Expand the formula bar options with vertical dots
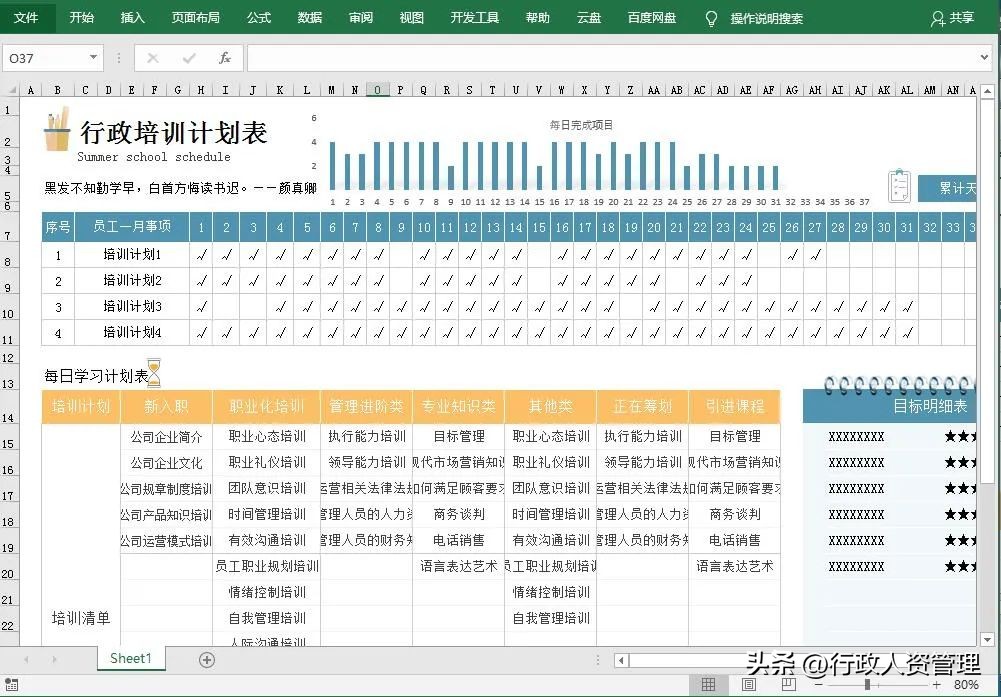This screenshot has width=1001, height=697. pyautogui.click(x=118, y=57)
